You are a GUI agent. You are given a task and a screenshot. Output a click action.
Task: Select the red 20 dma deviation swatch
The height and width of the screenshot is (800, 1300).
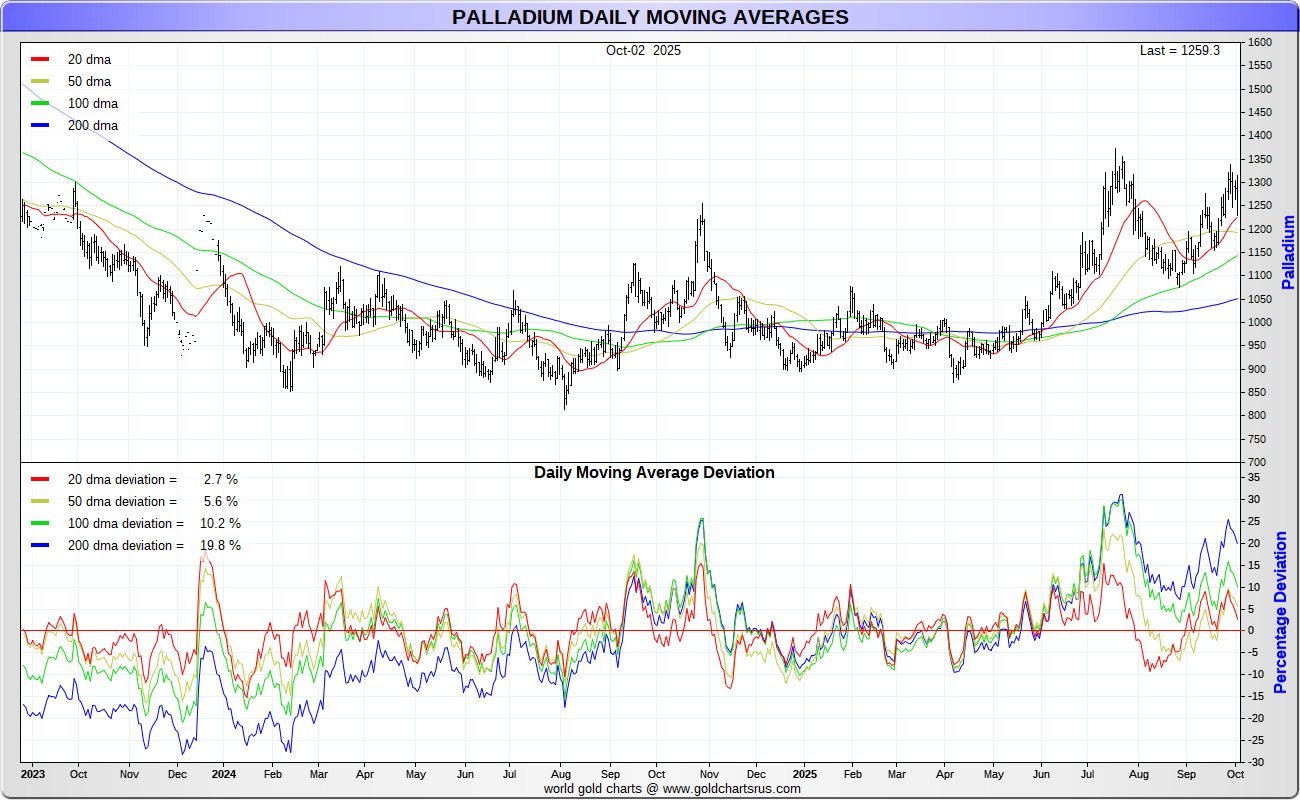pos(40,479)
